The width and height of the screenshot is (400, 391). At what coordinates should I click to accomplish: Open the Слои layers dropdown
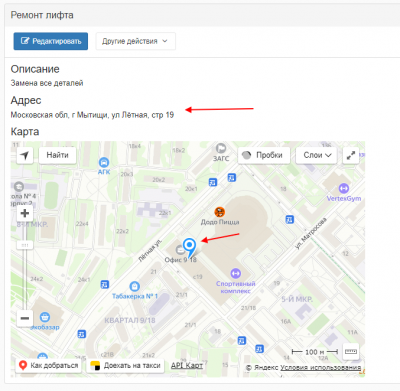point(317,155)
